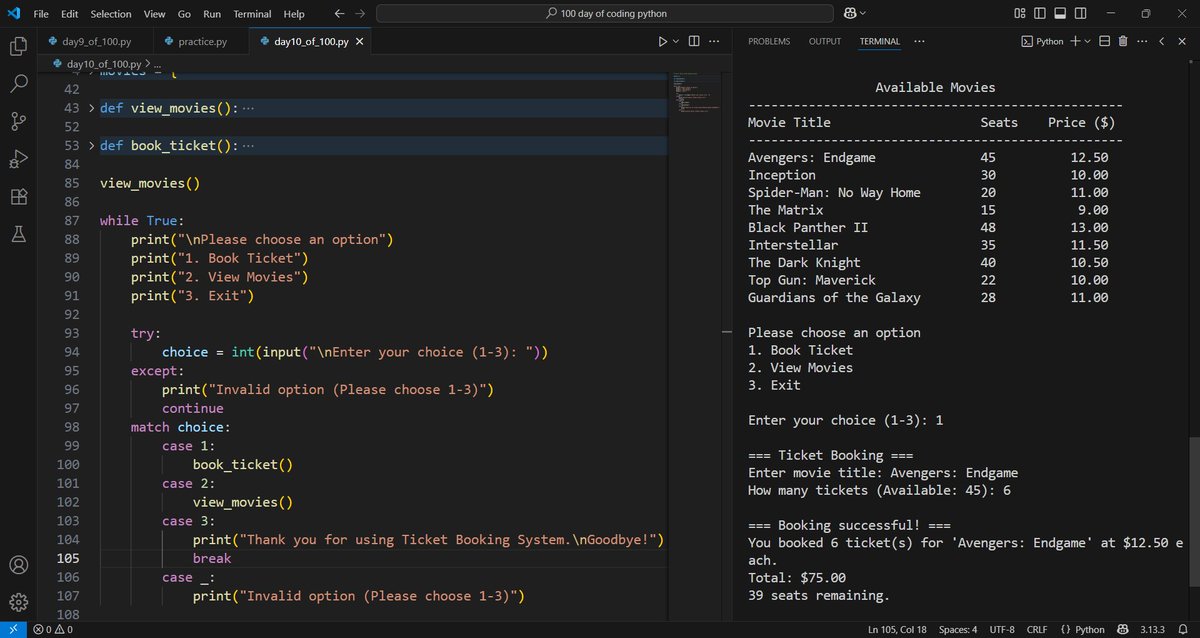Open the Extensions view

18,196
